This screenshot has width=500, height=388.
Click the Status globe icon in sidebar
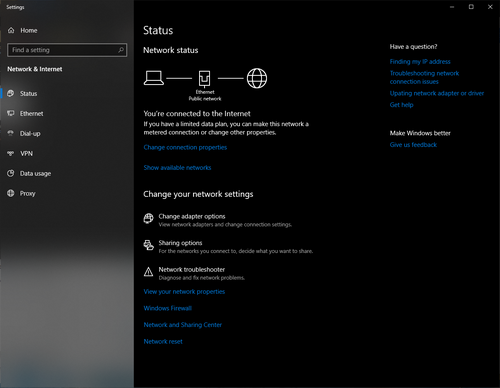[11, 93]
